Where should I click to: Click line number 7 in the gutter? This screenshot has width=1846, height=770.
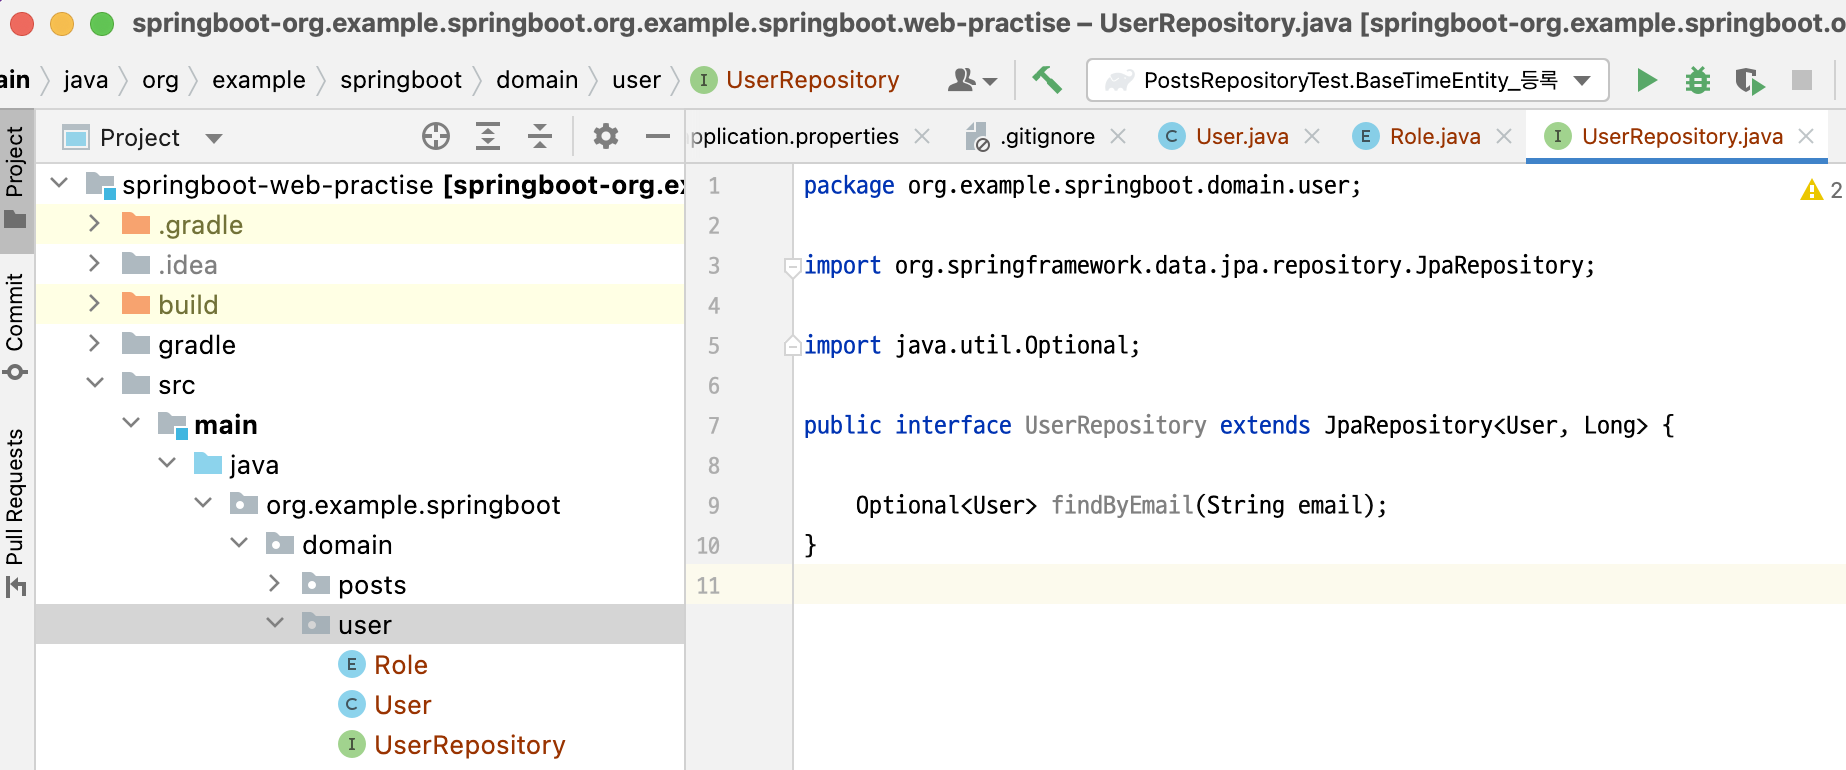coord(714,426)
